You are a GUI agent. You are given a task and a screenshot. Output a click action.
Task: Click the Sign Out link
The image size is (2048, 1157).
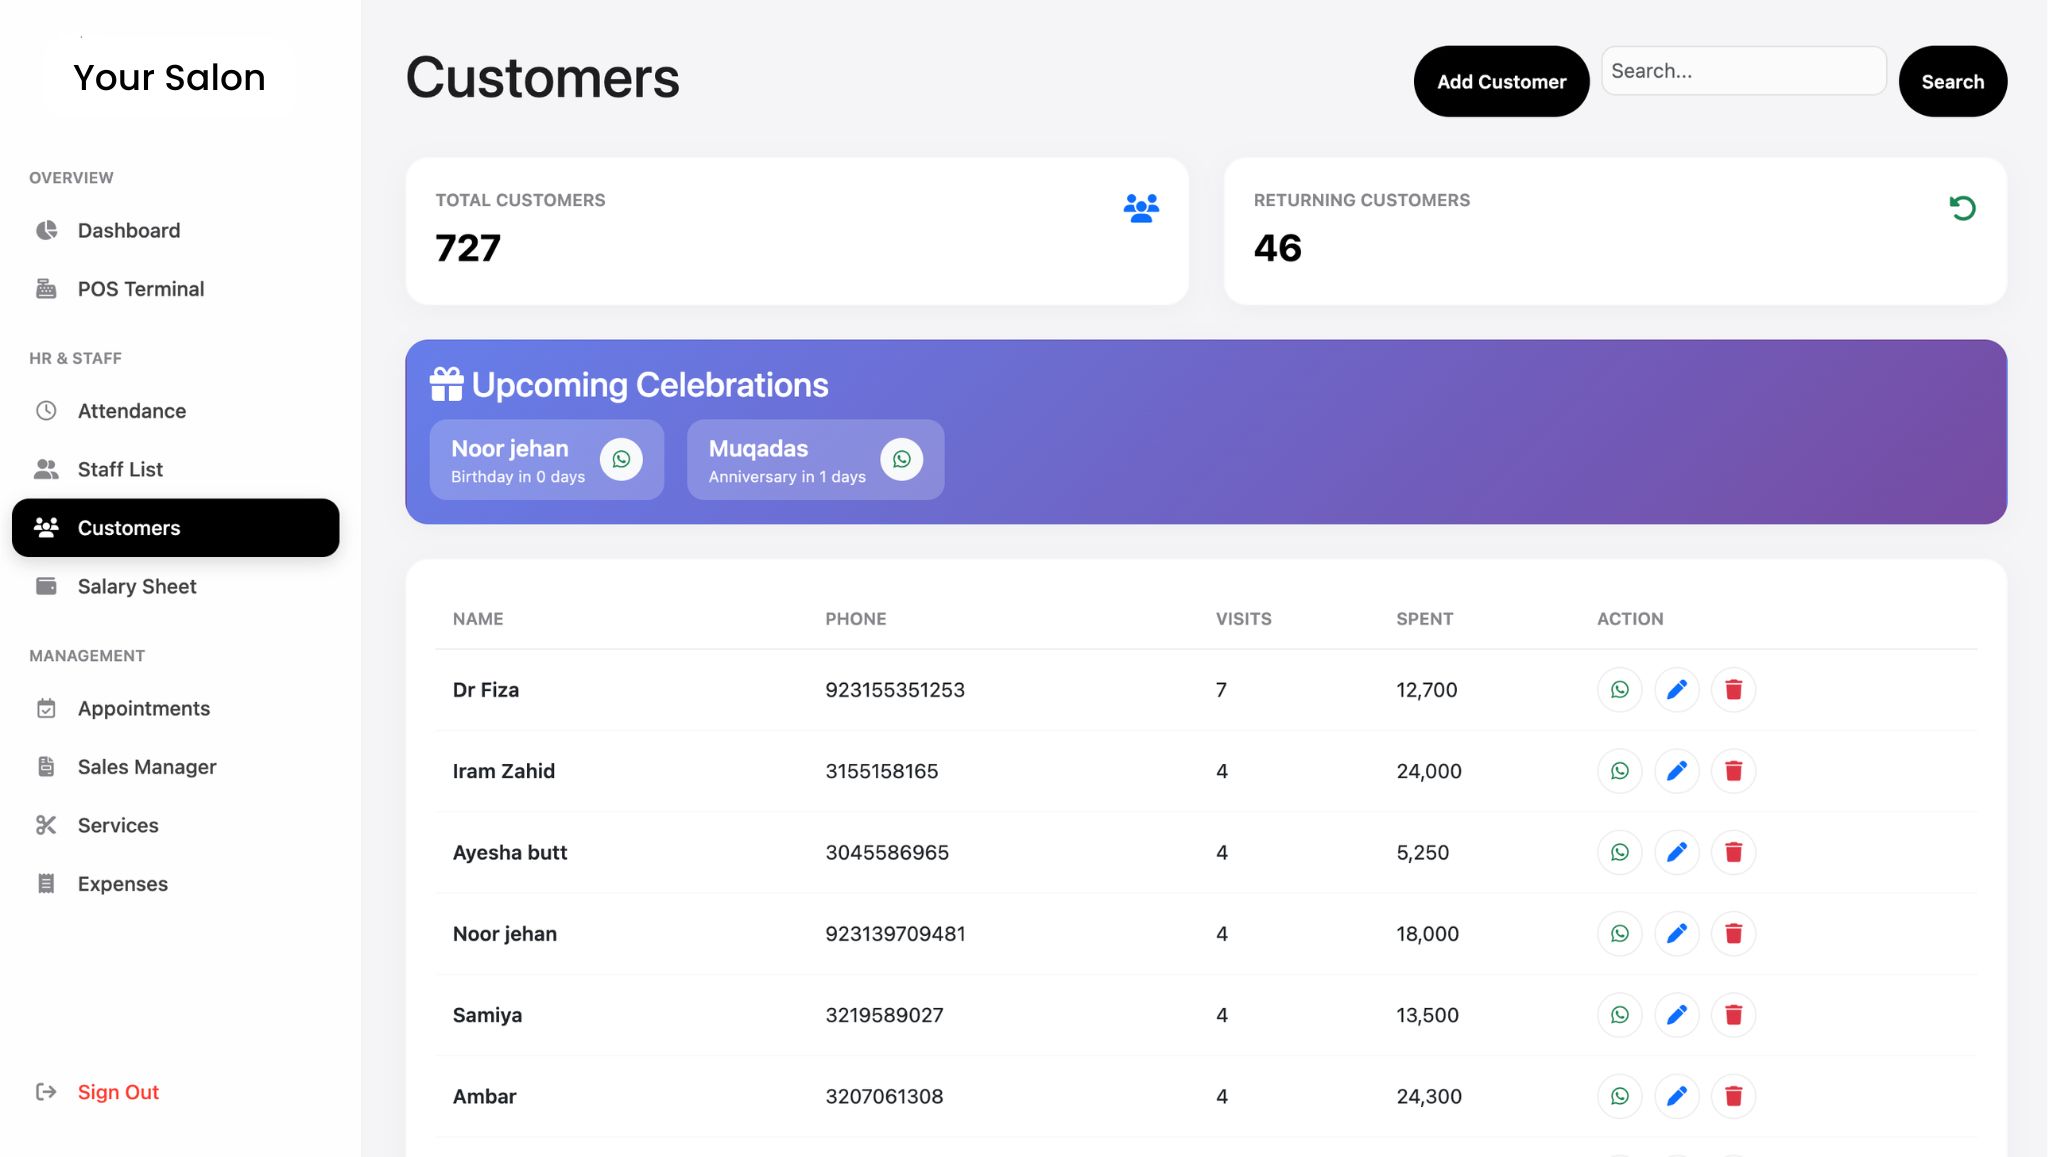[118, 1091]
